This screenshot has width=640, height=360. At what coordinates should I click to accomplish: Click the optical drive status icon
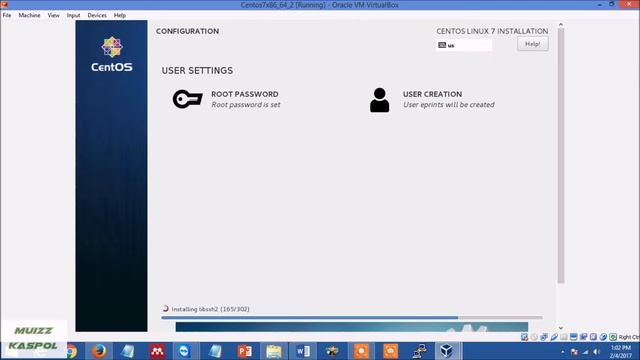(x=534, y=337)
